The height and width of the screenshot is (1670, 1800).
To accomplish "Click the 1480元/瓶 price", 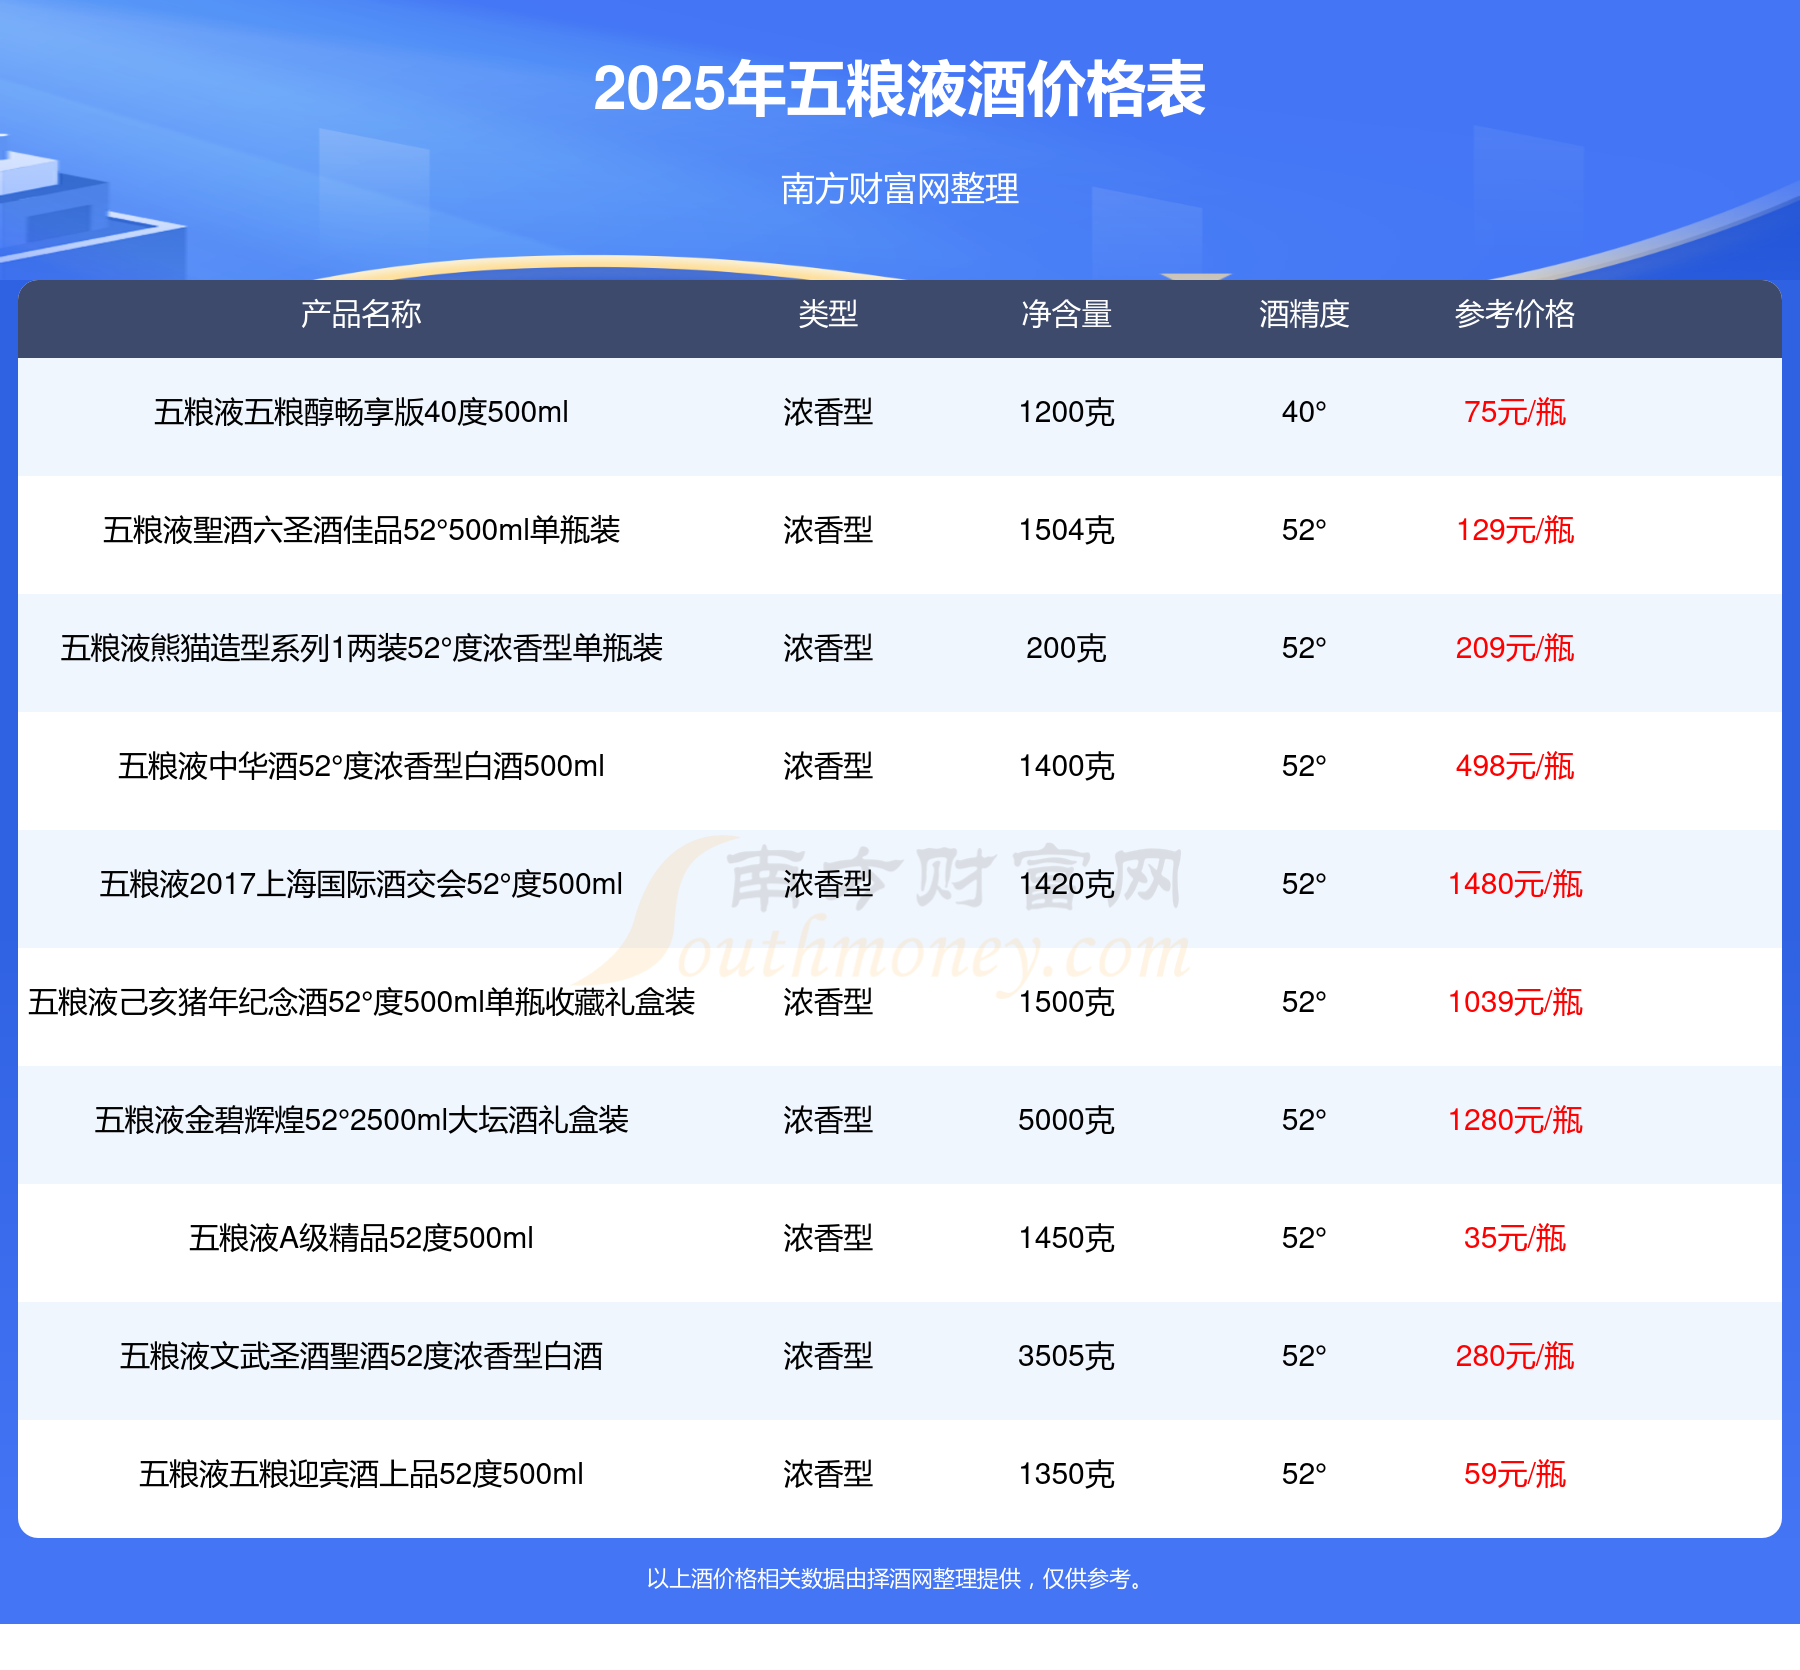I will point(1515,884).
